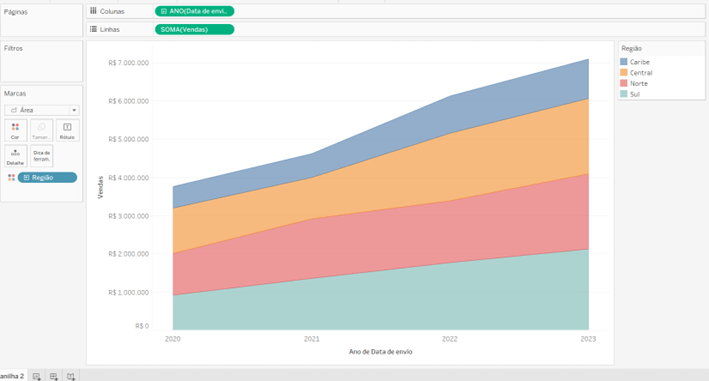Click the Colunas shelf icon

(93, 11)
